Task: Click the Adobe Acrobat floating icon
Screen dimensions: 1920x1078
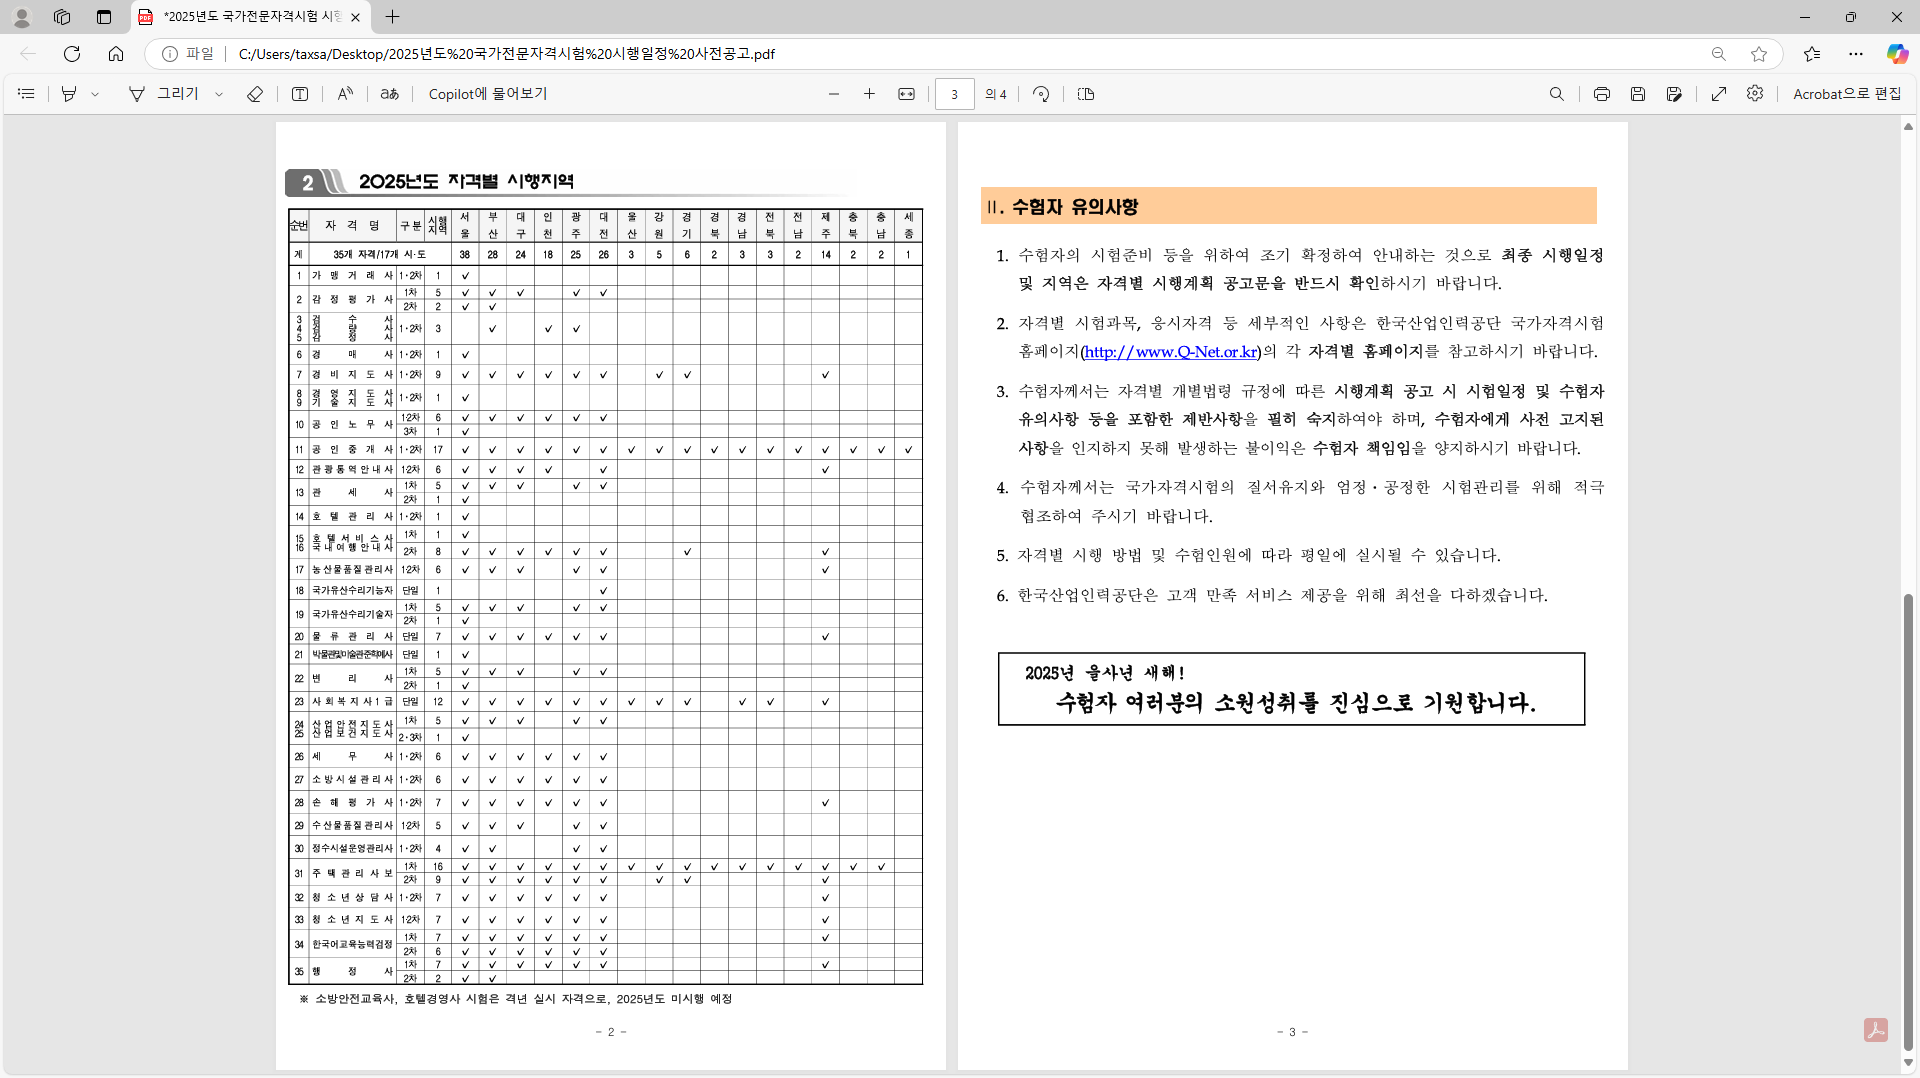Action: 1876,1030
